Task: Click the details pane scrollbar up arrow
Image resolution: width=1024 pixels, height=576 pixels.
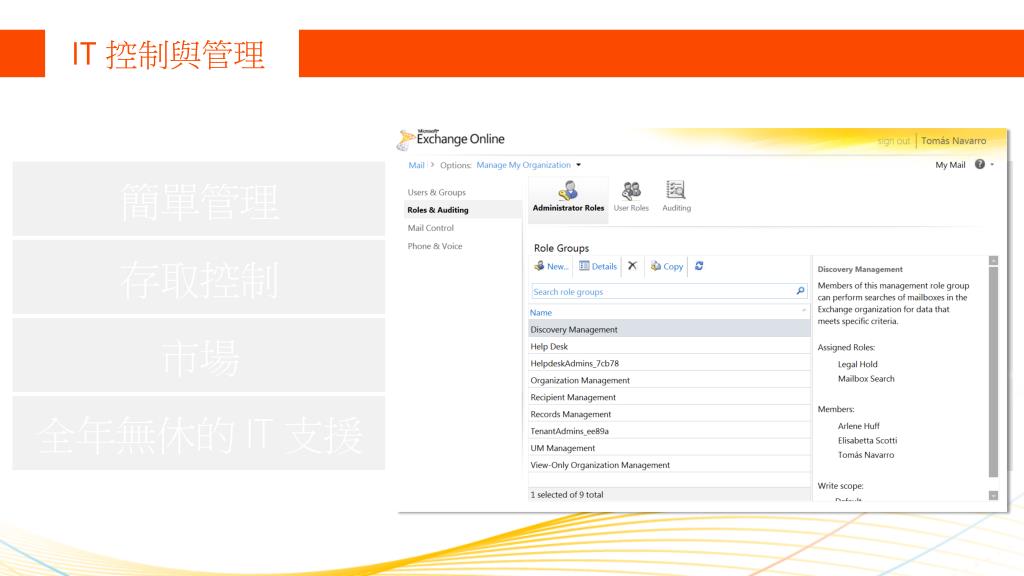Action: [x=993, y=261]
